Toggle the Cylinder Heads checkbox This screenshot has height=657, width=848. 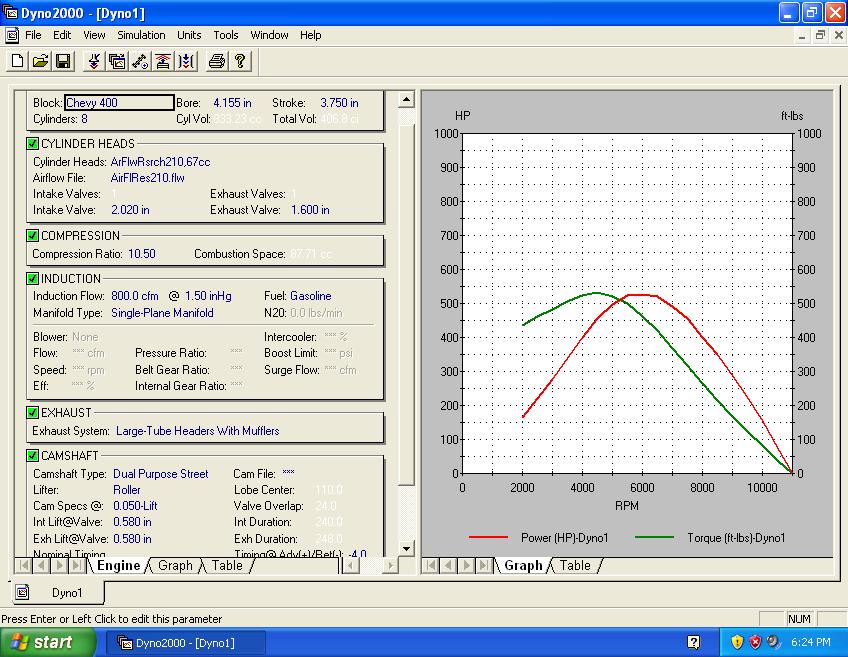tap(33, 144)
